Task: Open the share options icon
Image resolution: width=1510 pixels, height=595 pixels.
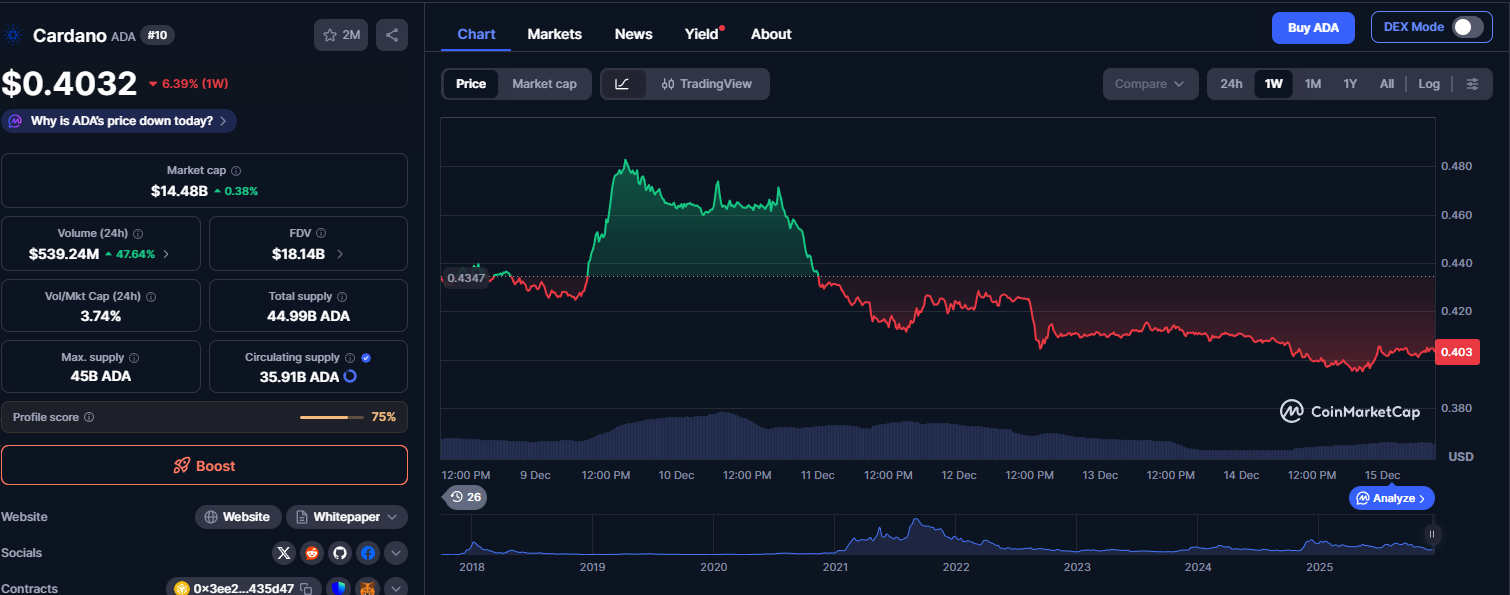Action: coord(391,34)
